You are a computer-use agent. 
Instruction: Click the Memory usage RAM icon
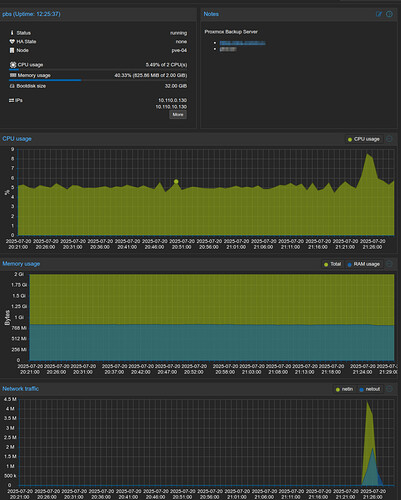(x=13, y=75)
